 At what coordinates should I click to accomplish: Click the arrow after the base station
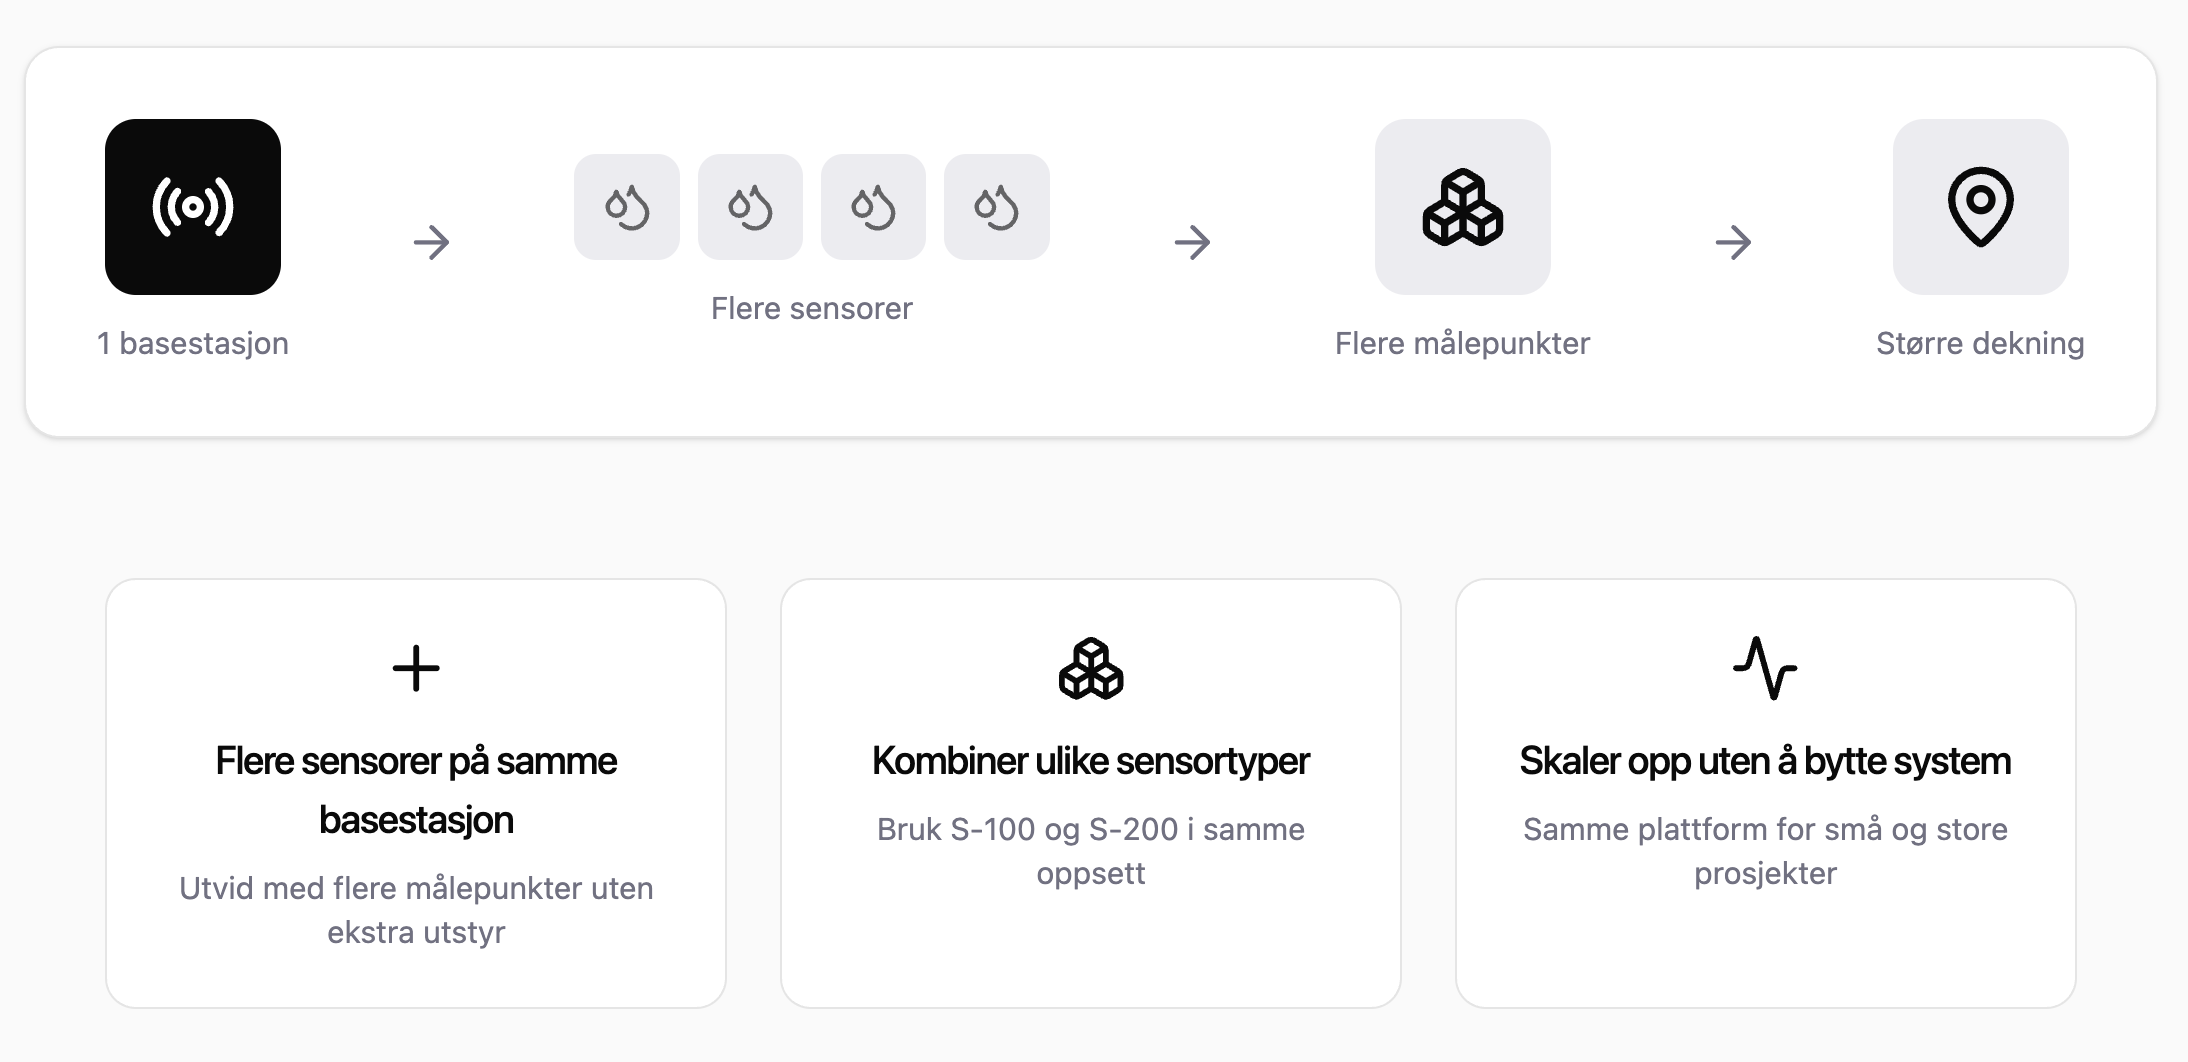click(432, 242)
